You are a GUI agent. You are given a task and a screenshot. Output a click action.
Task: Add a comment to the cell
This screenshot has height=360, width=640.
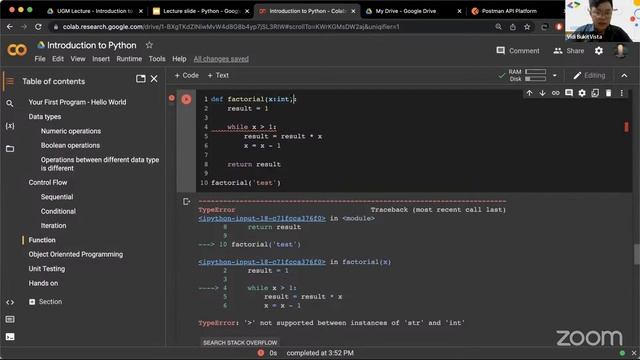(569, 93)
